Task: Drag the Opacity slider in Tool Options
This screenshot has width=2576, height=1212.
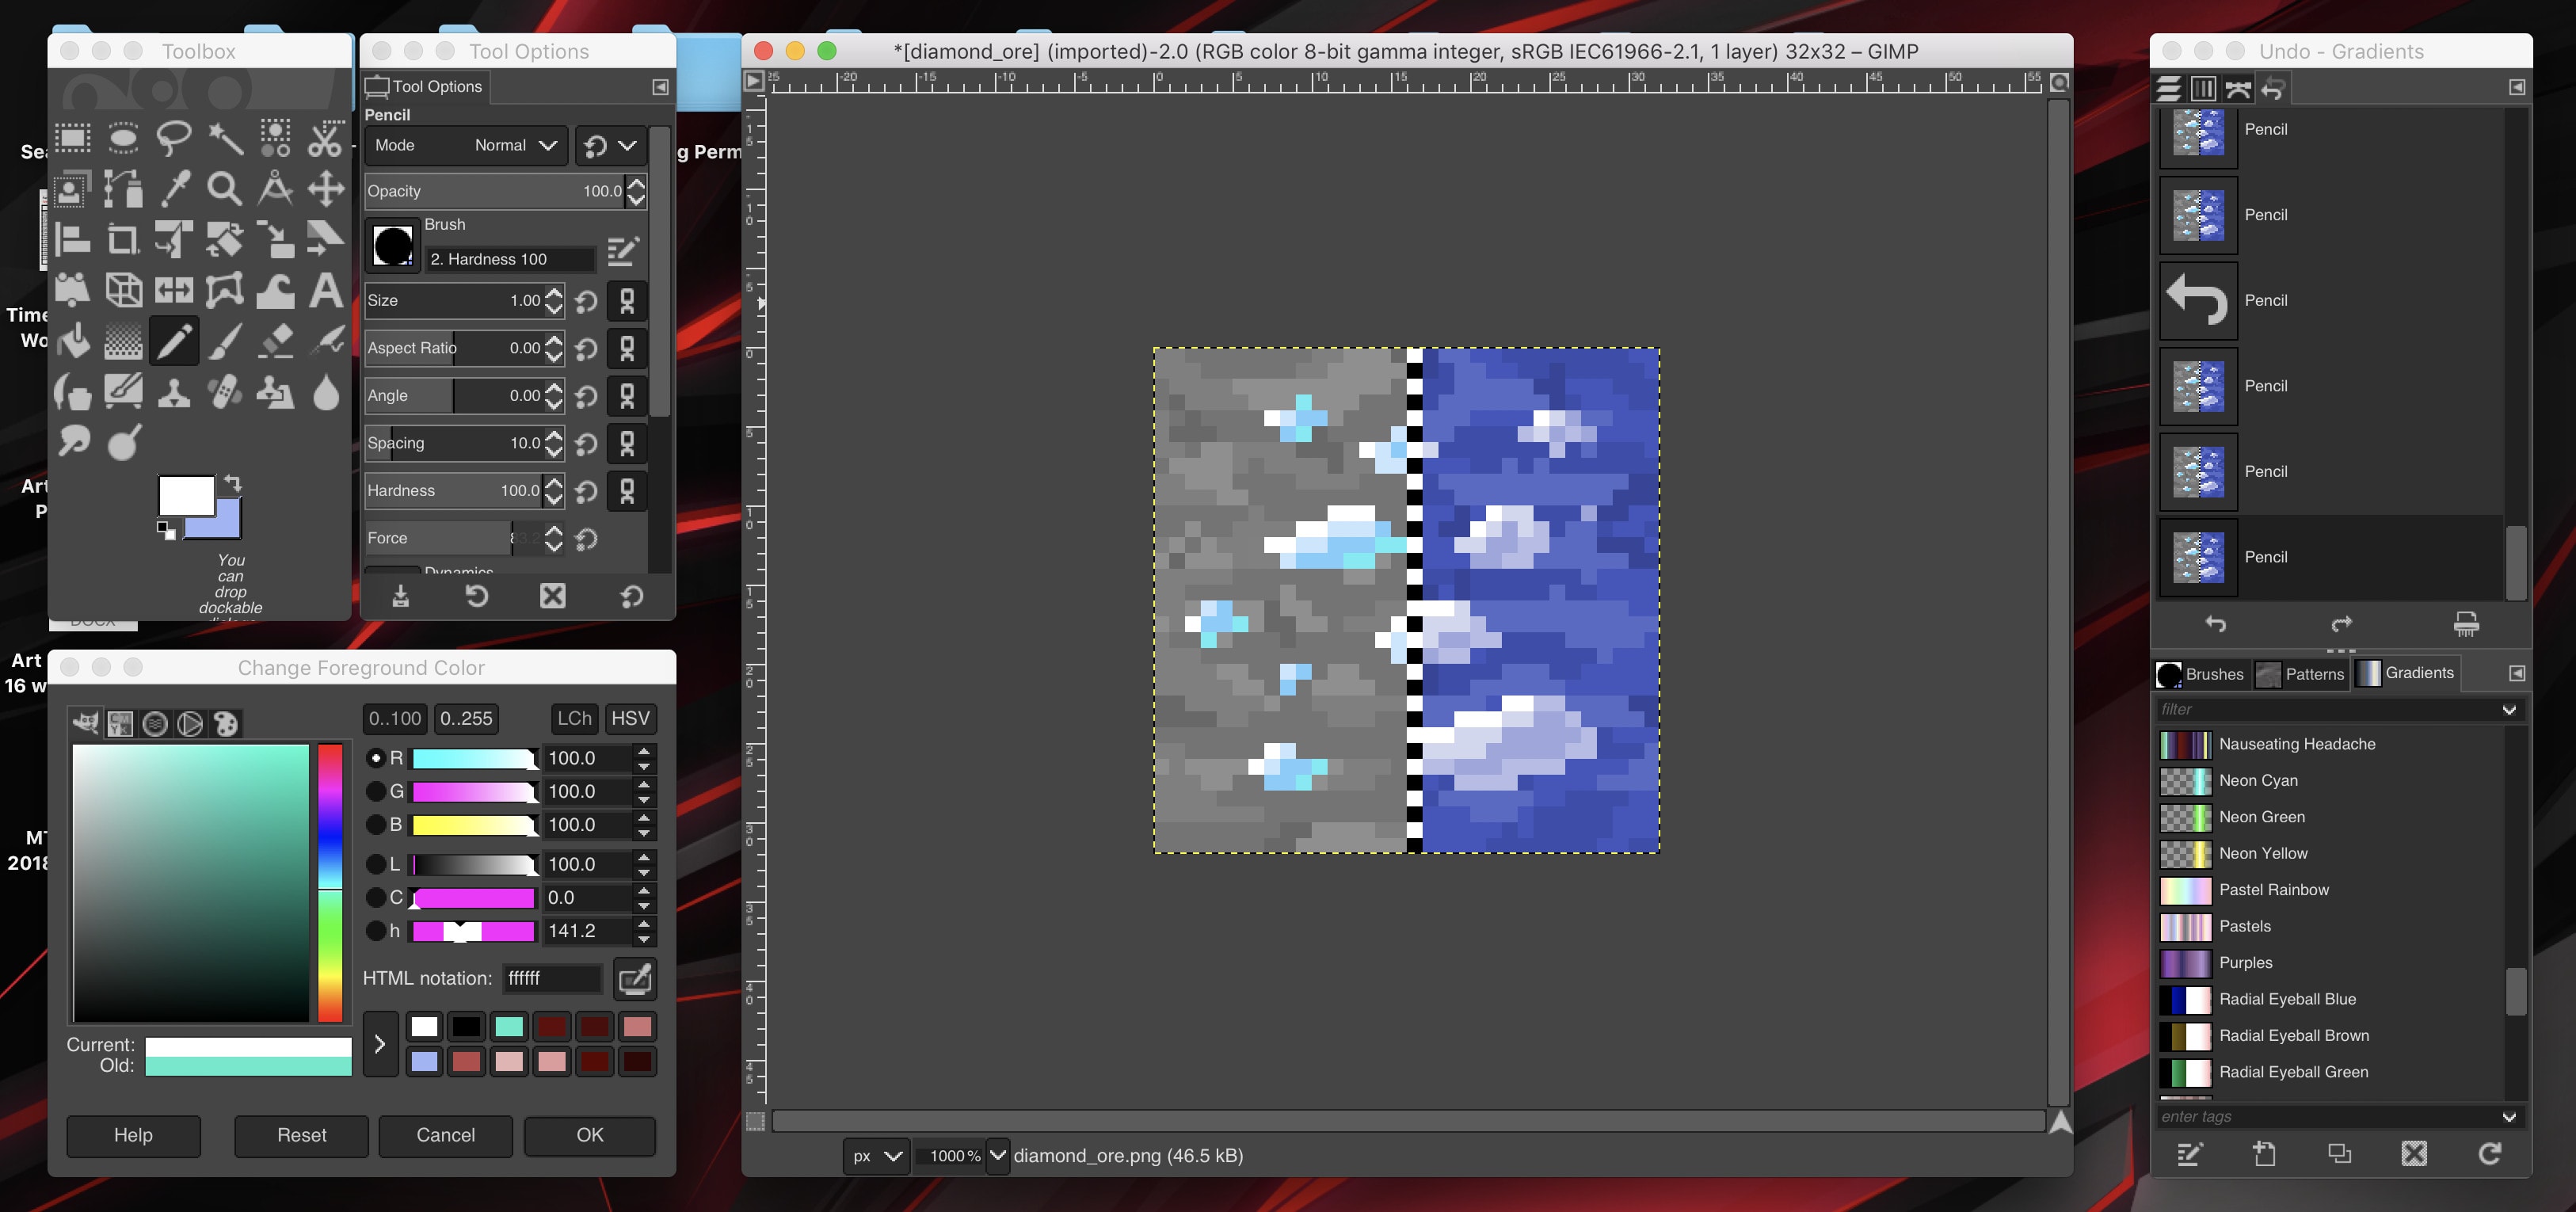Action: (x=493, y=189)
